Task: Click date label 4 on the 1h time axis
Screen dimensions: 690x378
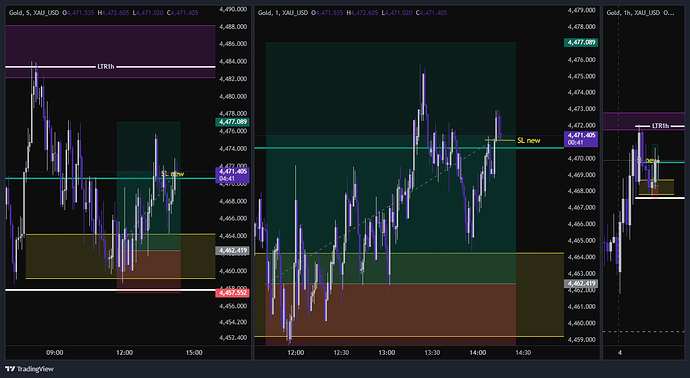Action: [x=620, y=352]
